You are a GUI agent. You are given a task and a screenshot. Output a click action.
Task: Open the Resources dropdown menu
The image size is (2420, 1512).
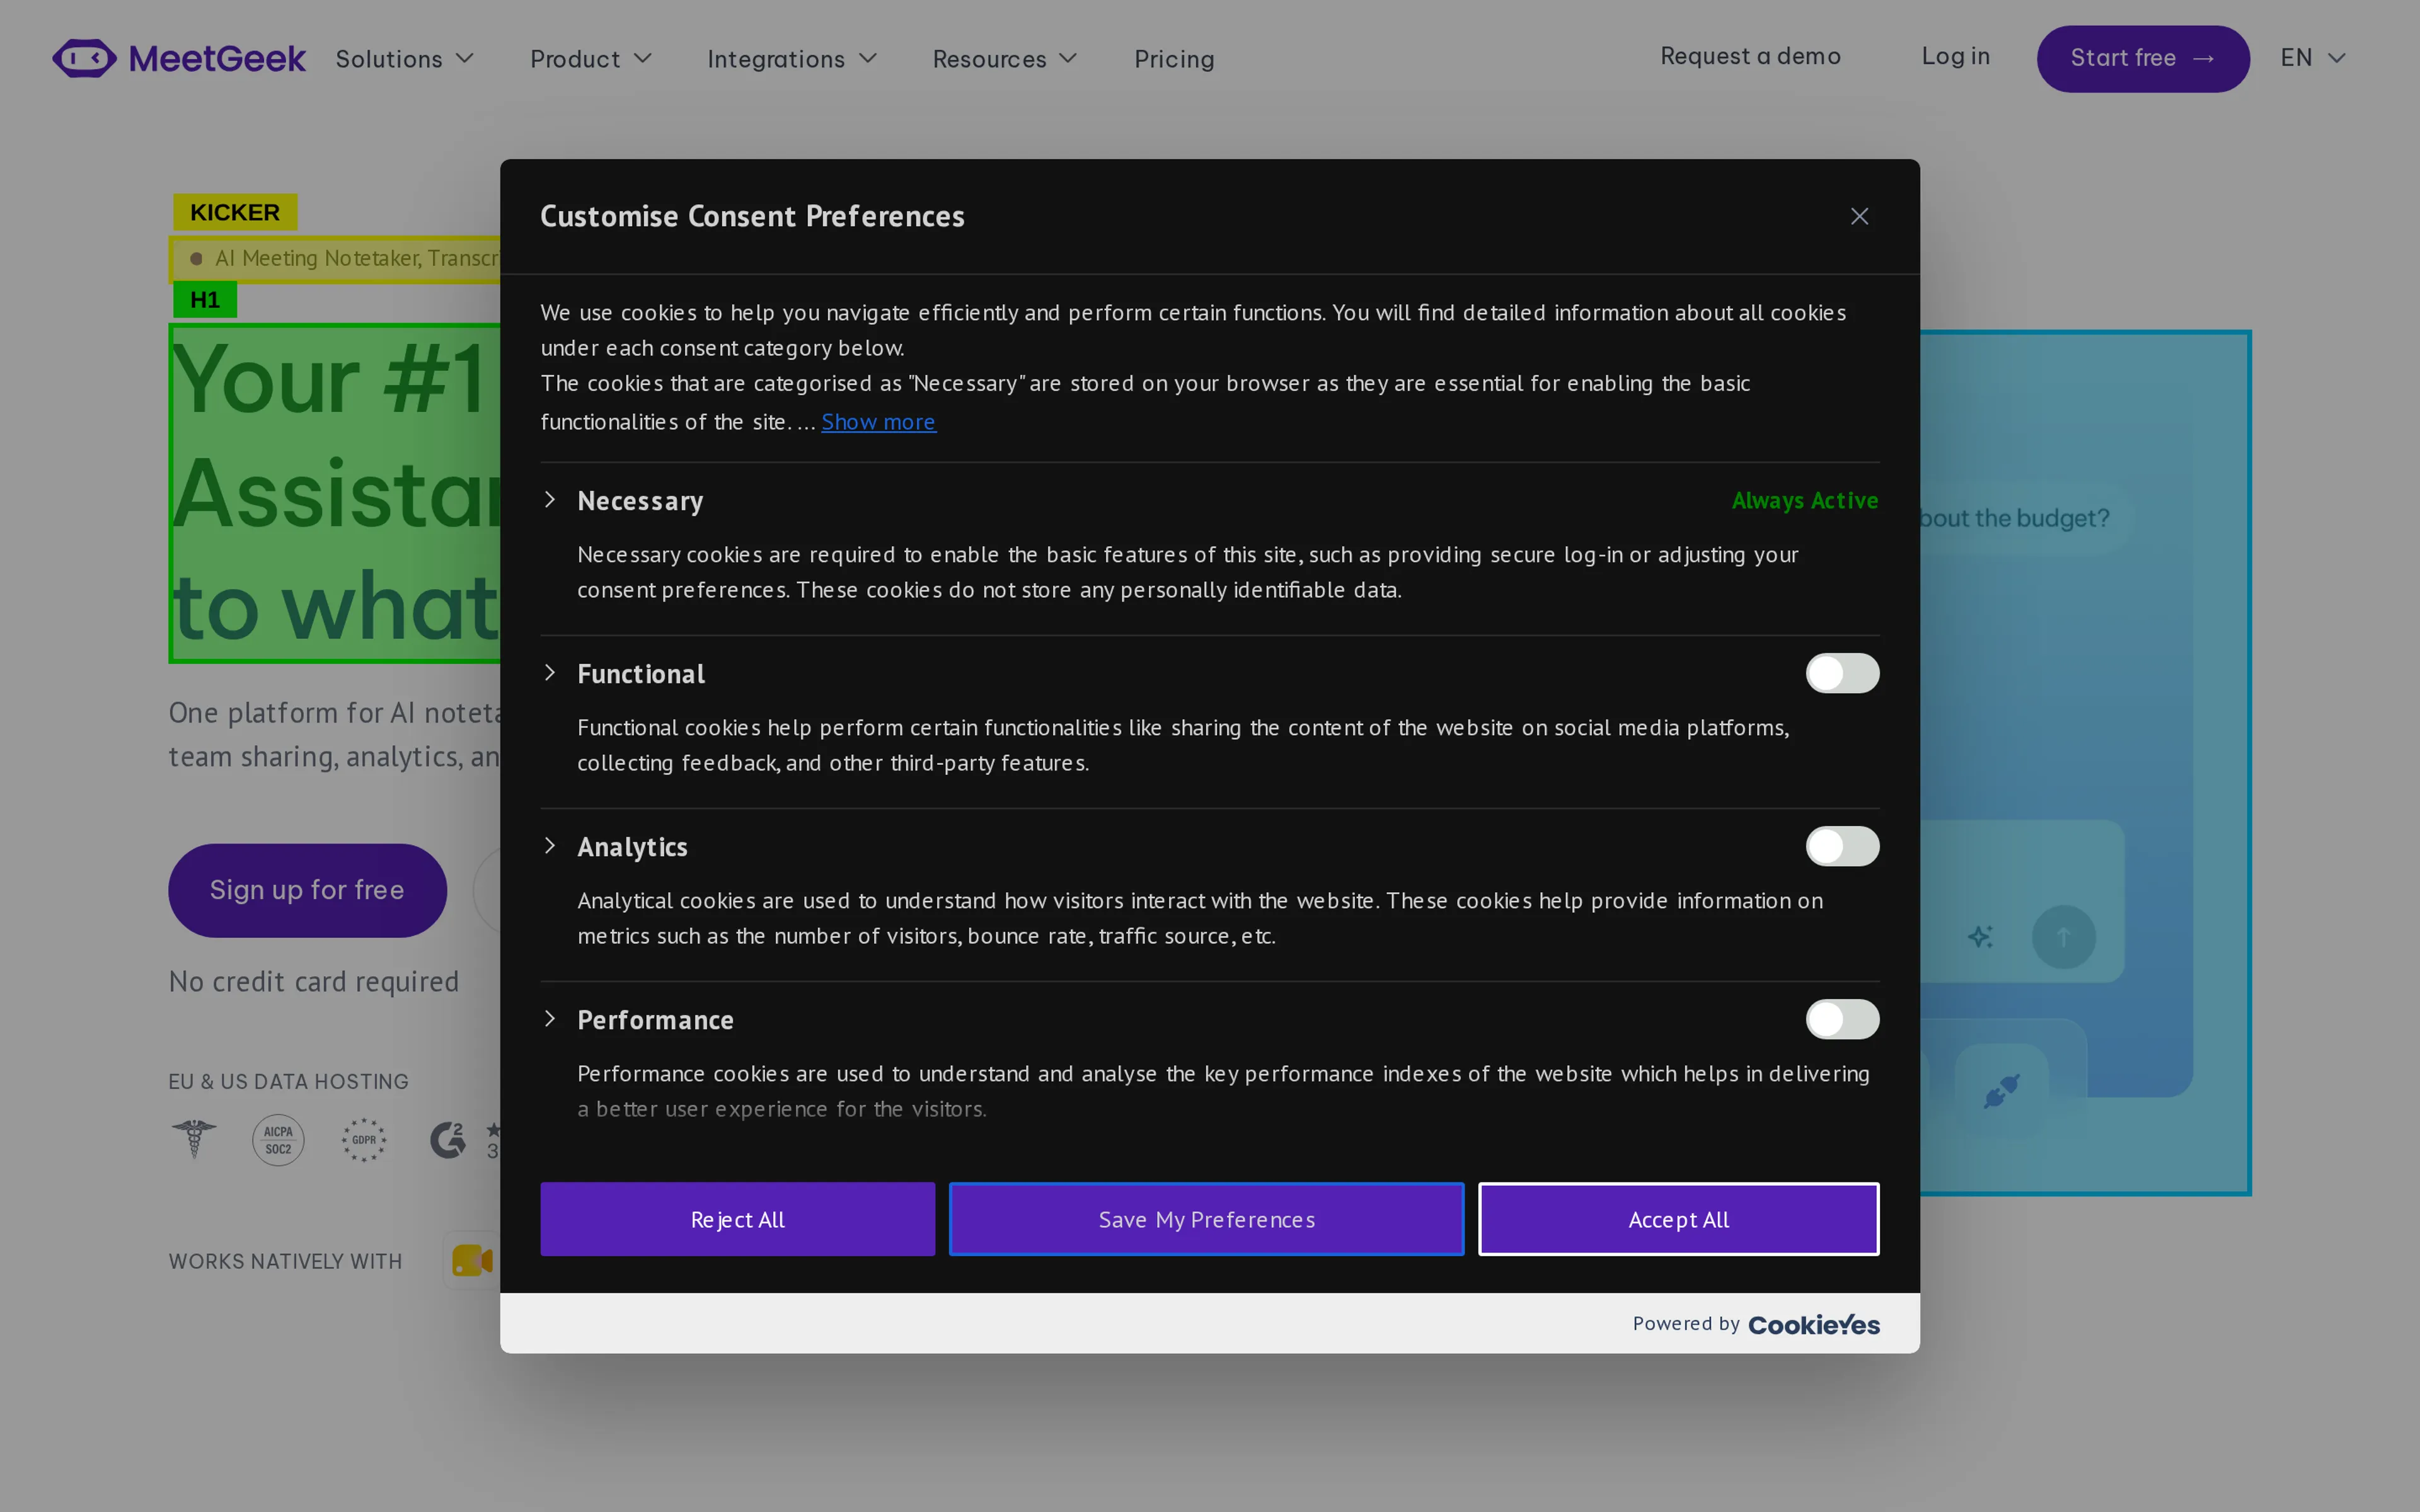(x=1005, y=59)
